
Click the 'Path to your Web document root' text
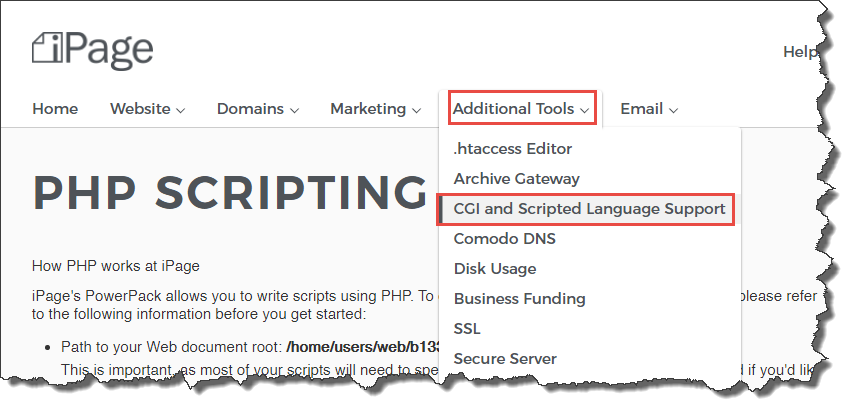click(x=172, y=347)
